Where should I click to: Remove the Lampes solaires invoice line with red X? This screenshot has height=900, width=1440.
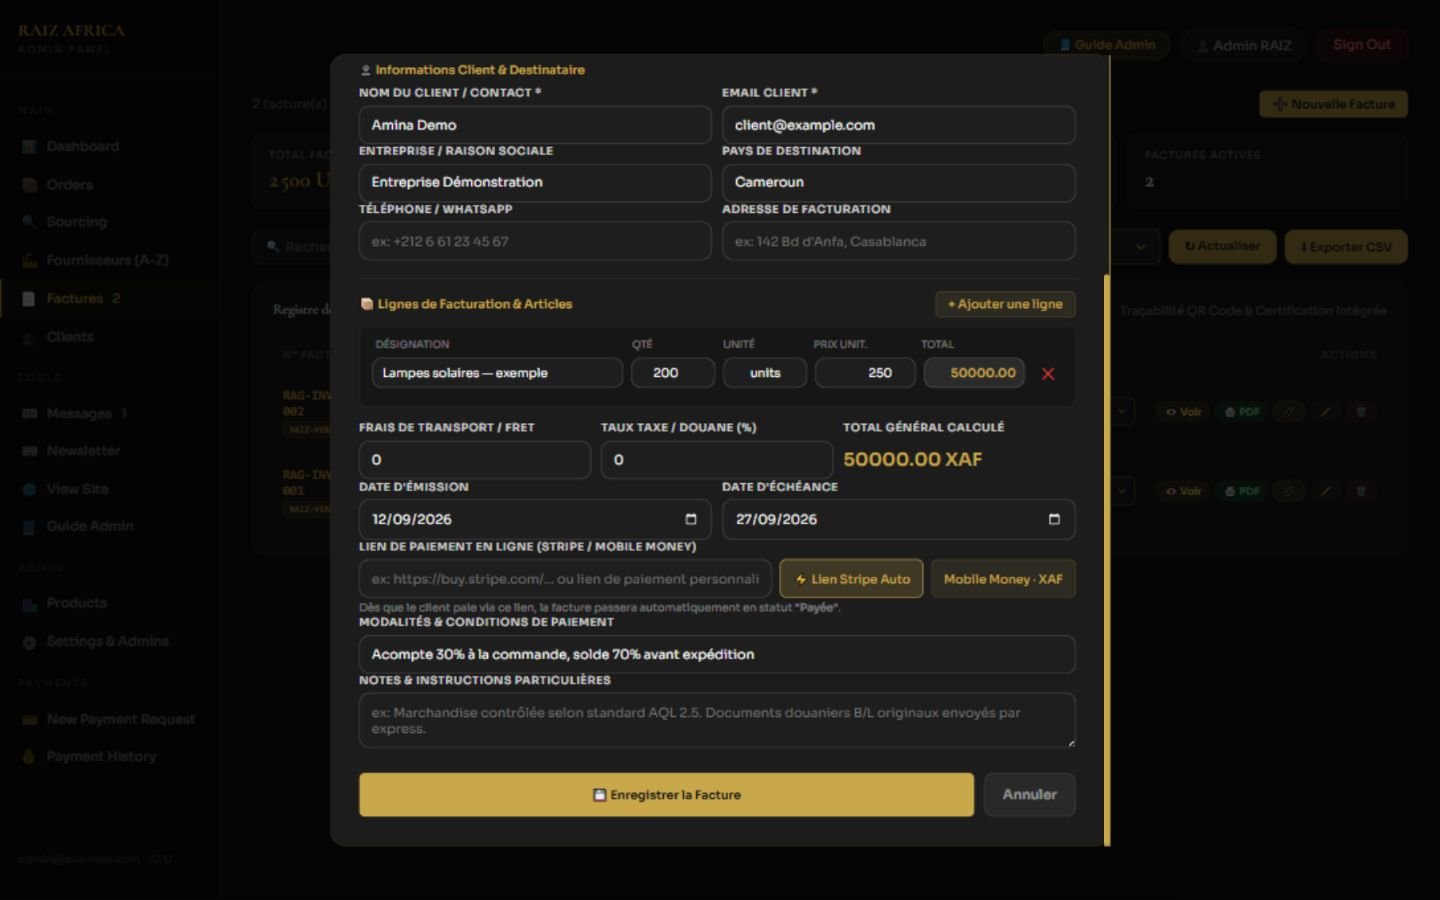tap(1048, 374)
